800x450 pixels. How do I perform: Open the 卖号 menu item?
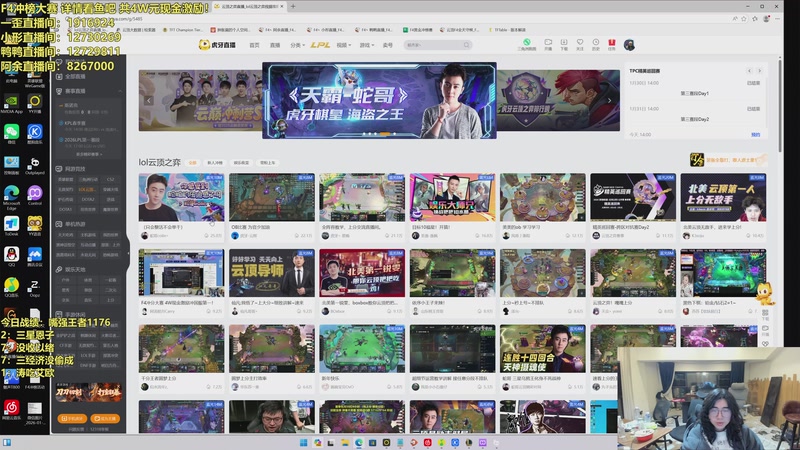point(388,45)
